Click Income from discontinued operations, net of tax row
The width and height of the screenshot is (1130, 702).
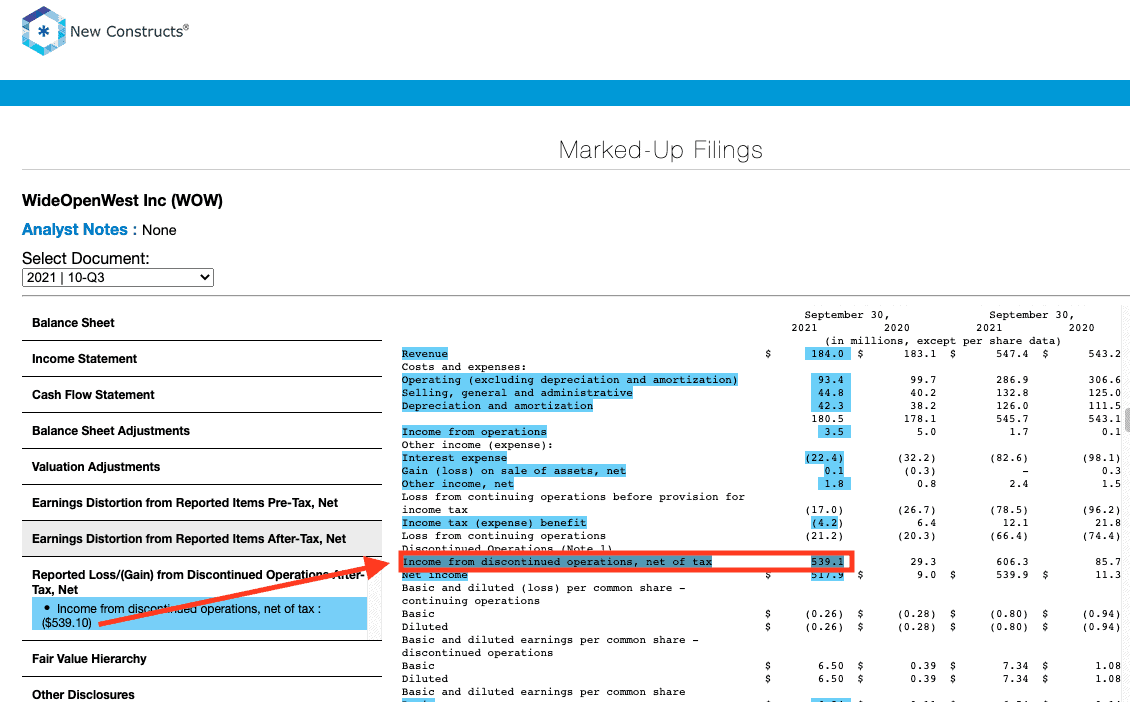click(626, 562)
